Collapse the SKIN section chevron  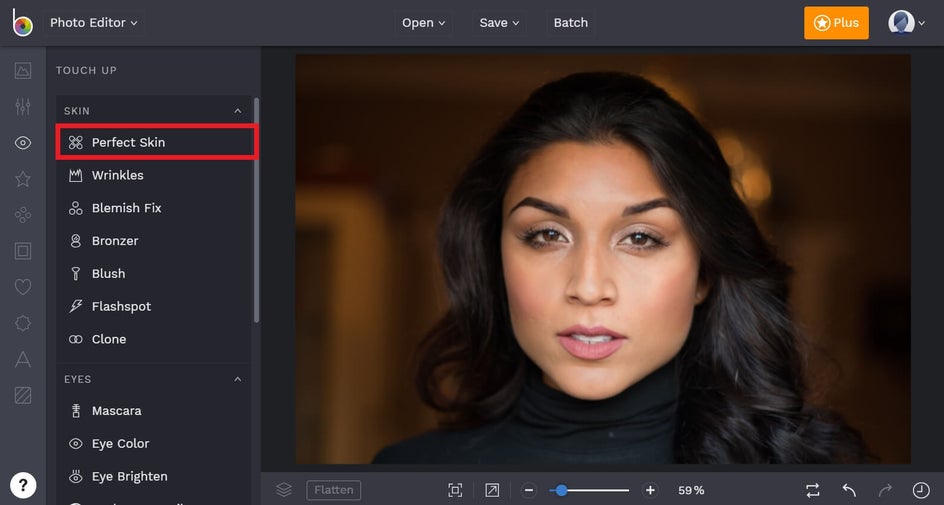pyautogui.click(x=238, y=111)
